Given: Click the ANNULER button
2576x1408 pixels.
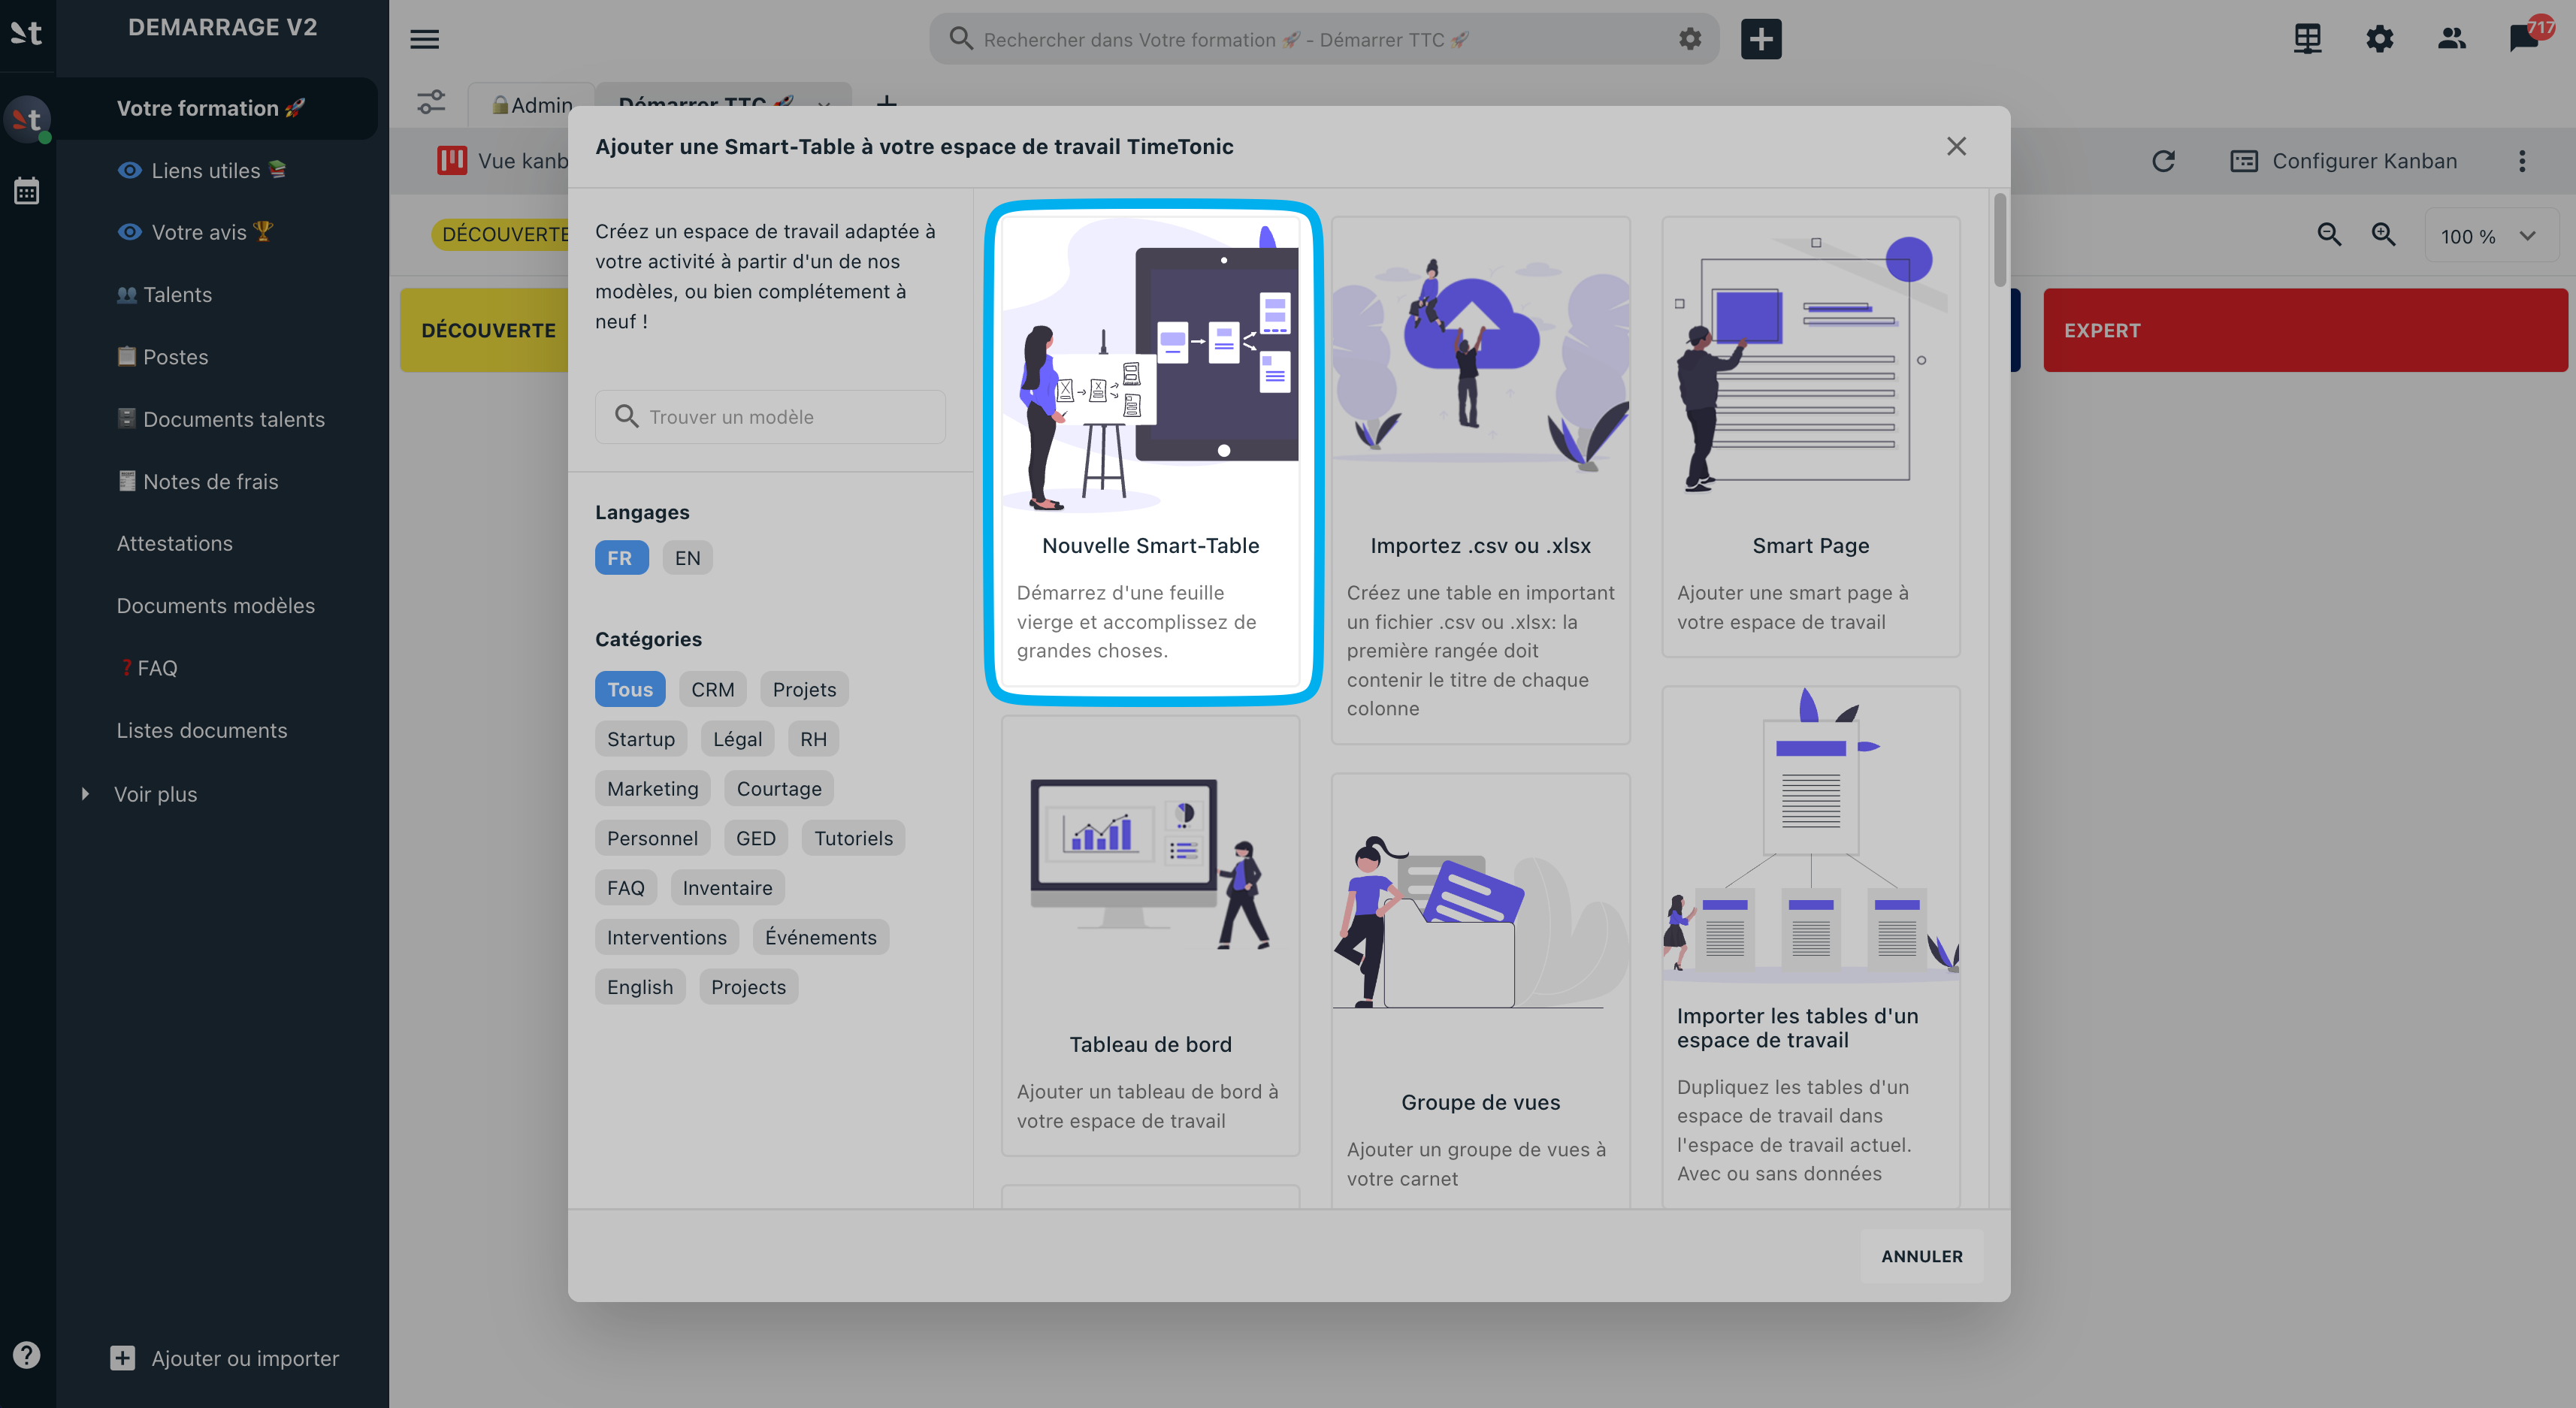Looking at the screenshot, I should 1921,1256.
